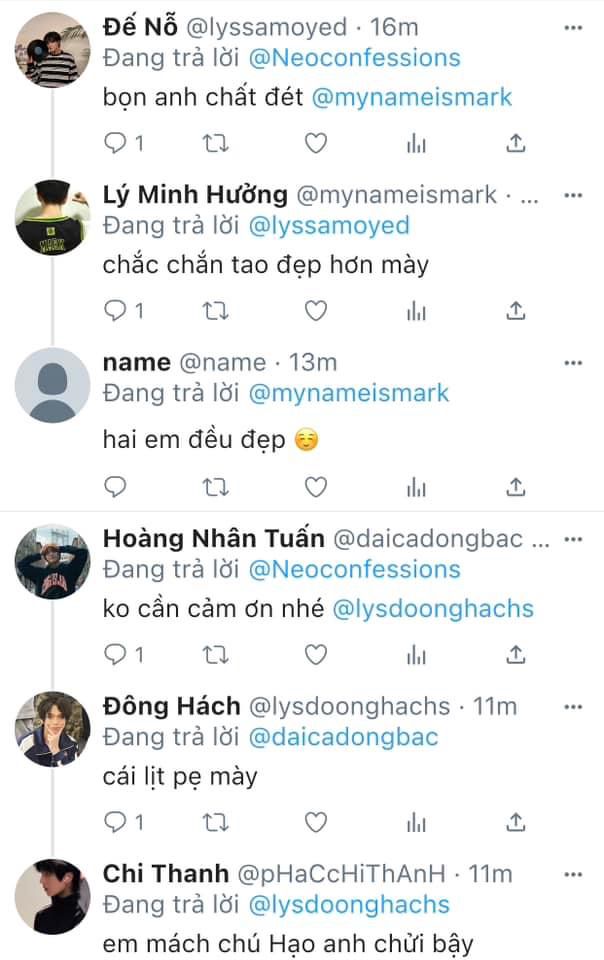Viewport: 604px width, 960px height.
Task: Reply to Đế Nỗ's tweet
Action: [x=116, y=144]
